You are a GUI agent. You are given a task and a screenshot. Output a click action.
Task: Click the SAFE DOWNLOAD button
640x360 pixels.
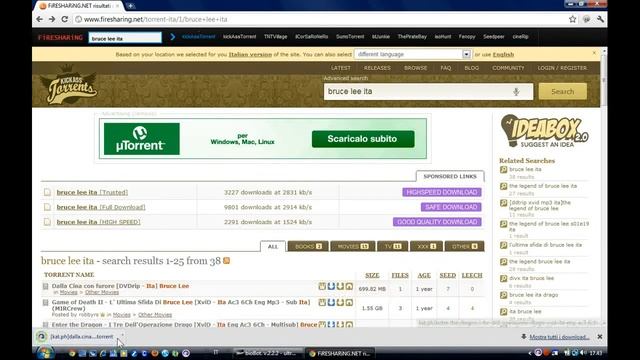451,207
